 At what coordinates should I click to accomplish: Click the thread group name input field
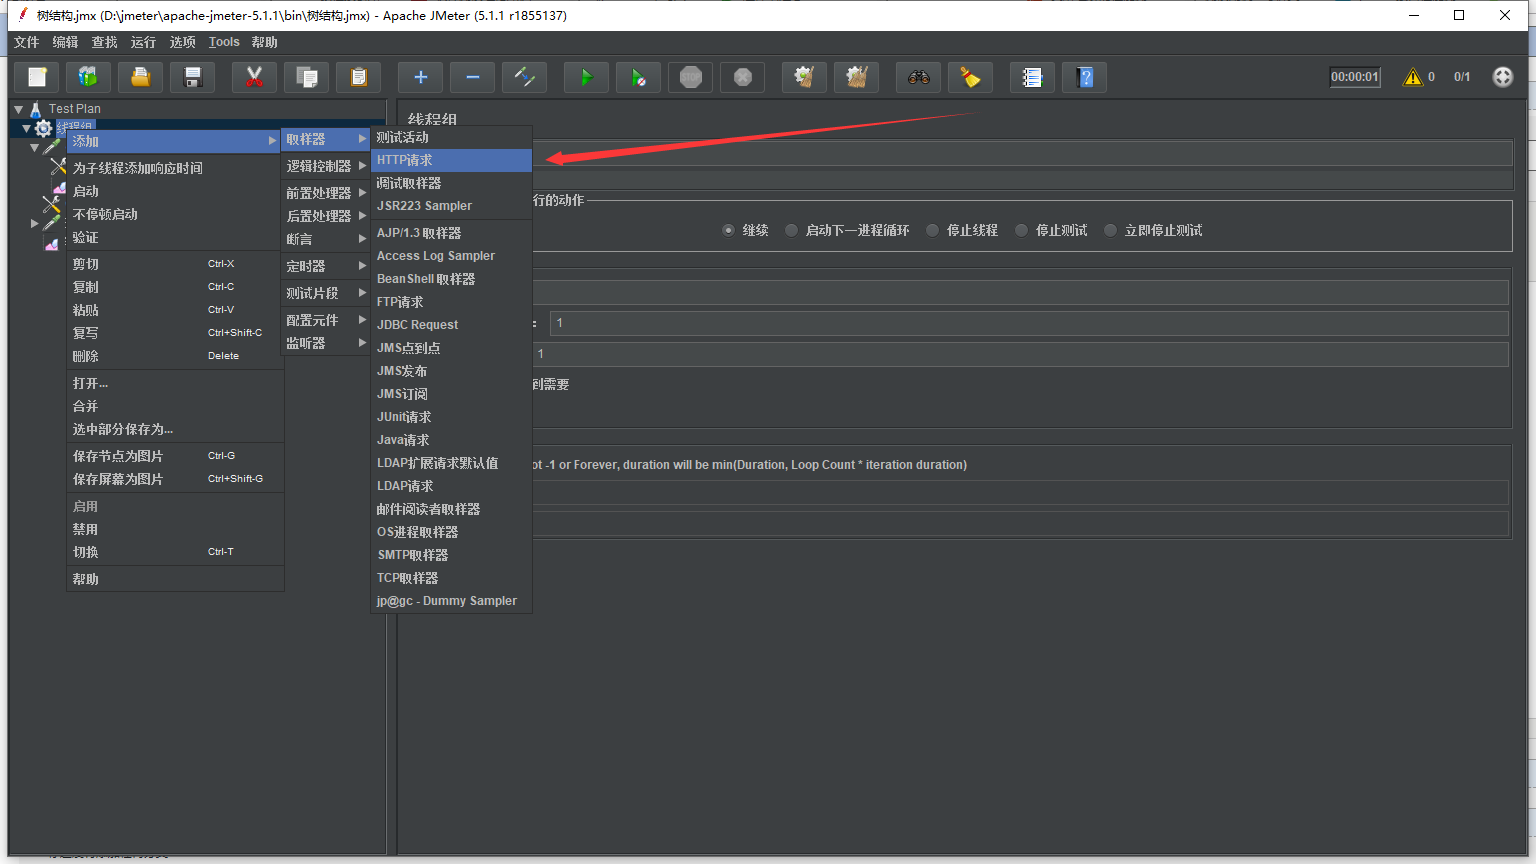tap(1022, 154)
